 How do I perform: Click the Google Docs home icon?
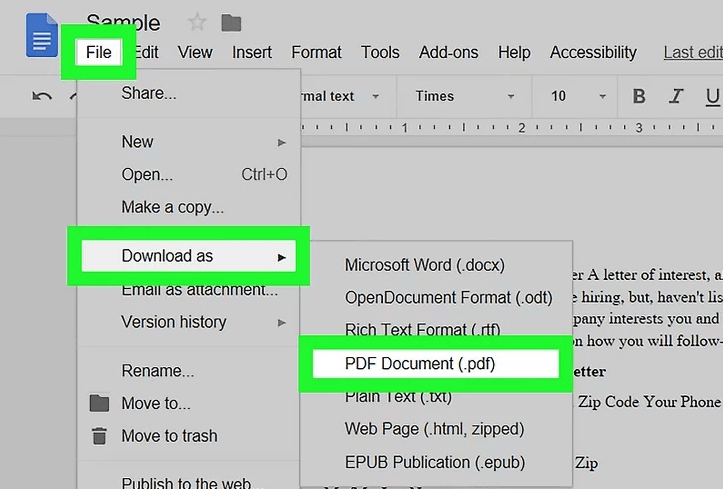[42, 36]
